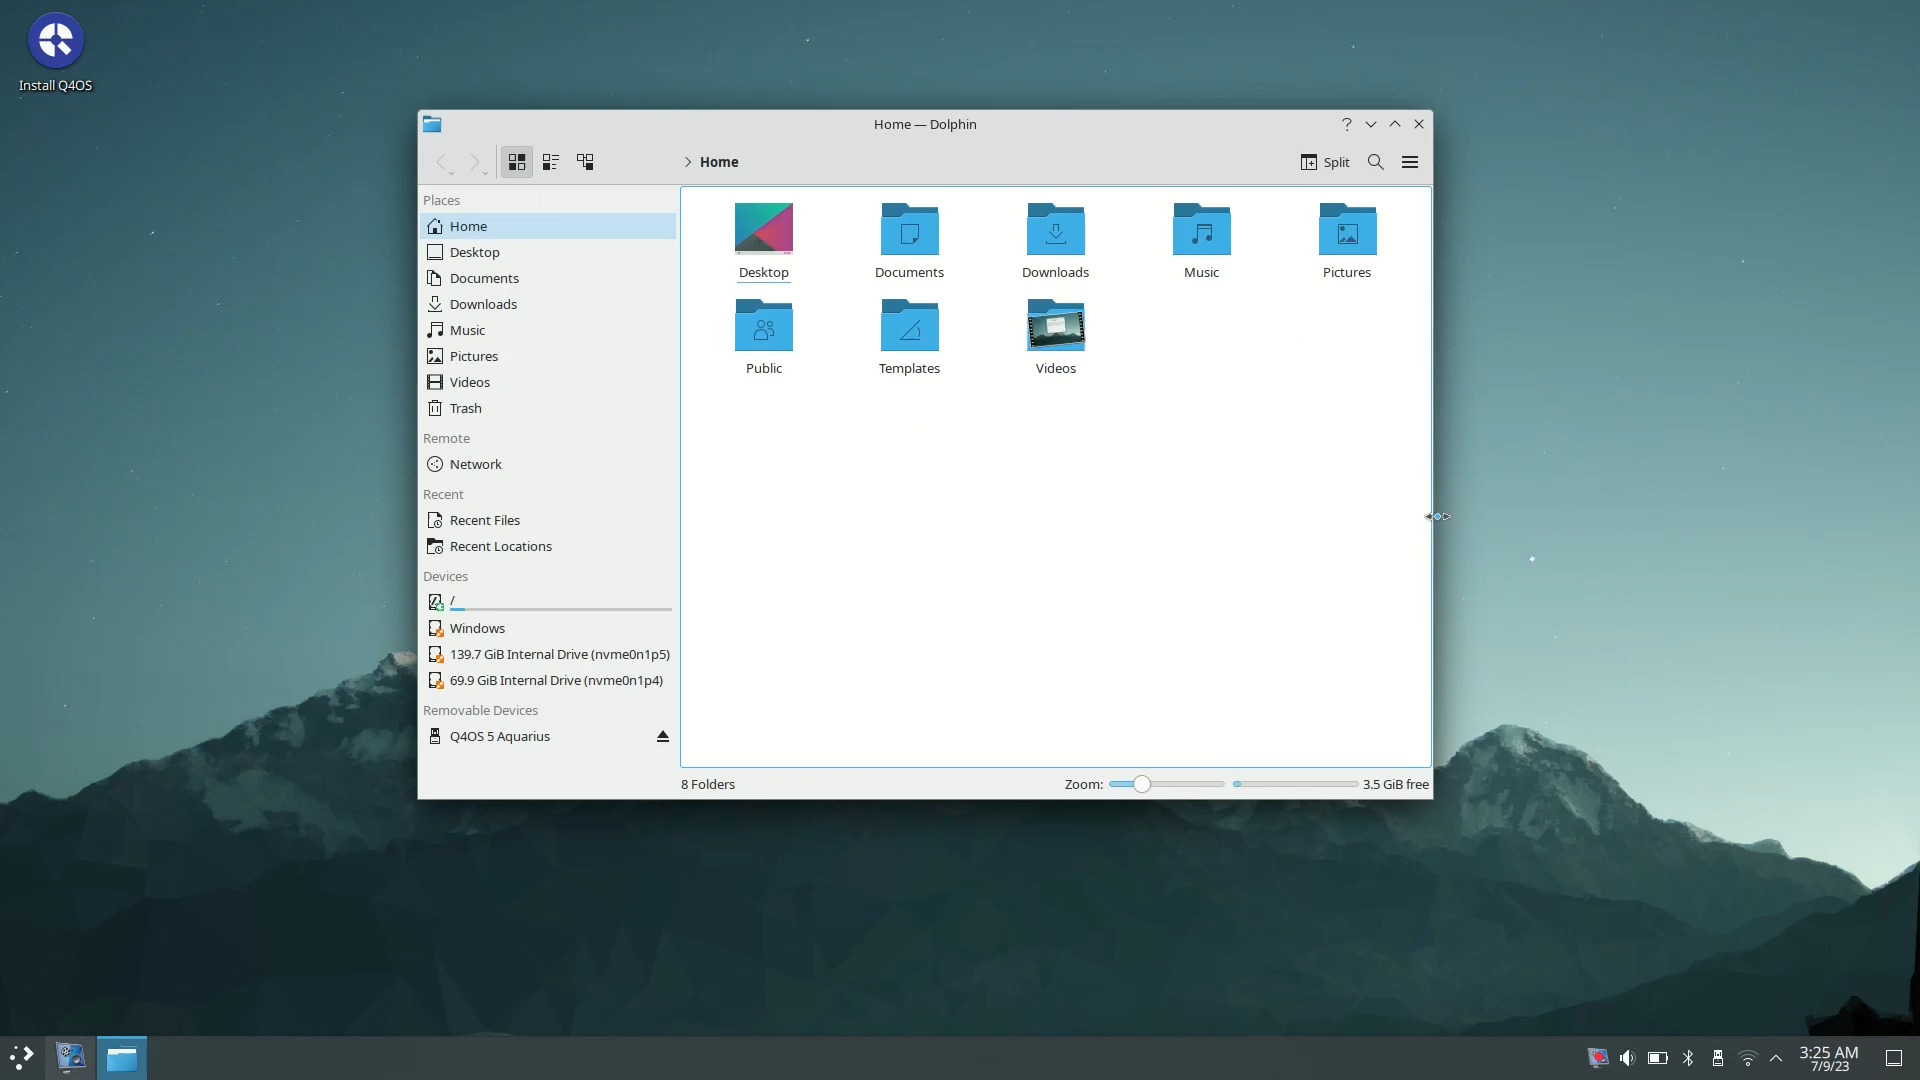Open the Install Q4OS desktop icon
Image resolution: width=1920 pixels, height=1080 pixels.
point(55,52)
